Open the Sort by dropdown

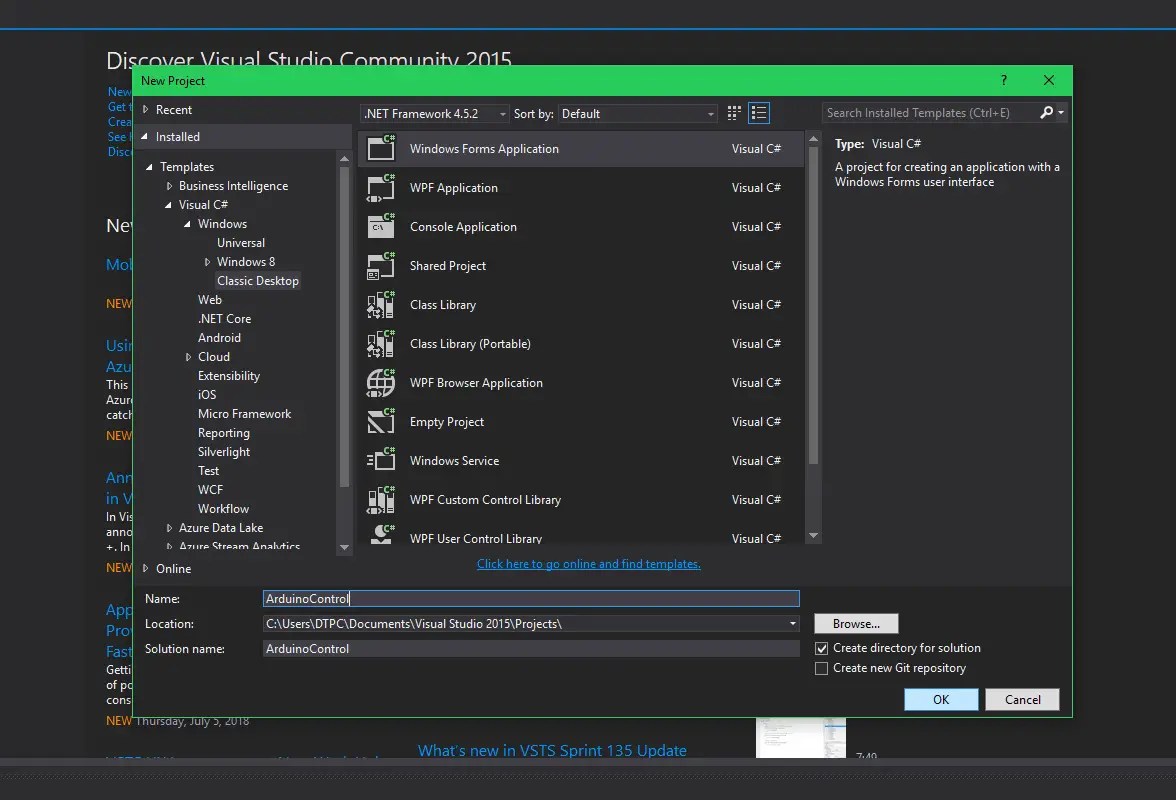[637, 114]
